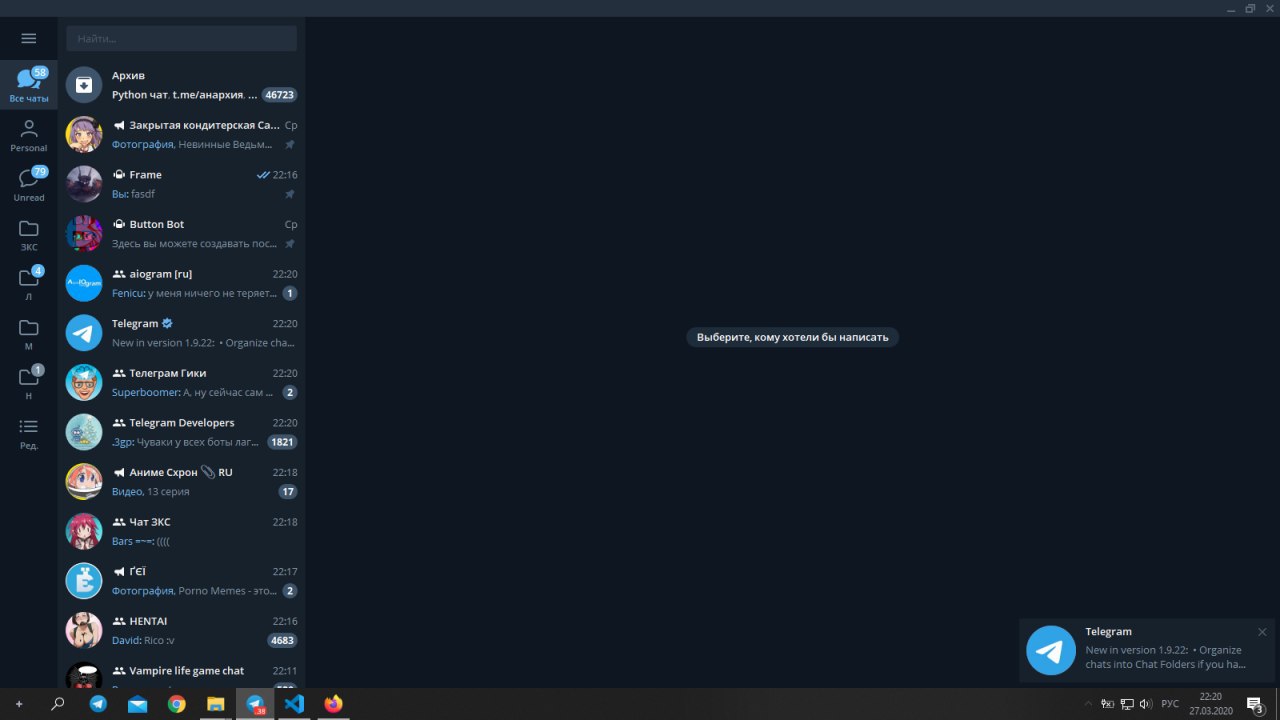Open the Telegram Developers group avatar
This screenshot has width=1280, height=720.
click(x=84, y=432)
